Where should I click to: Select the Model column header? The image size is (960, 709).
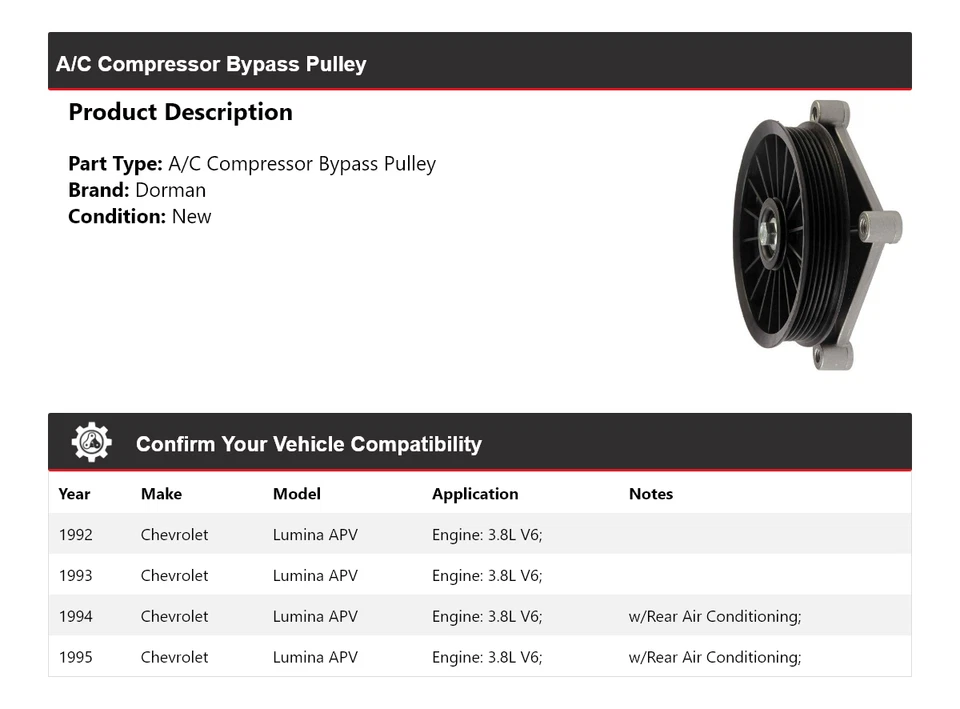click(x=297, y=494)
